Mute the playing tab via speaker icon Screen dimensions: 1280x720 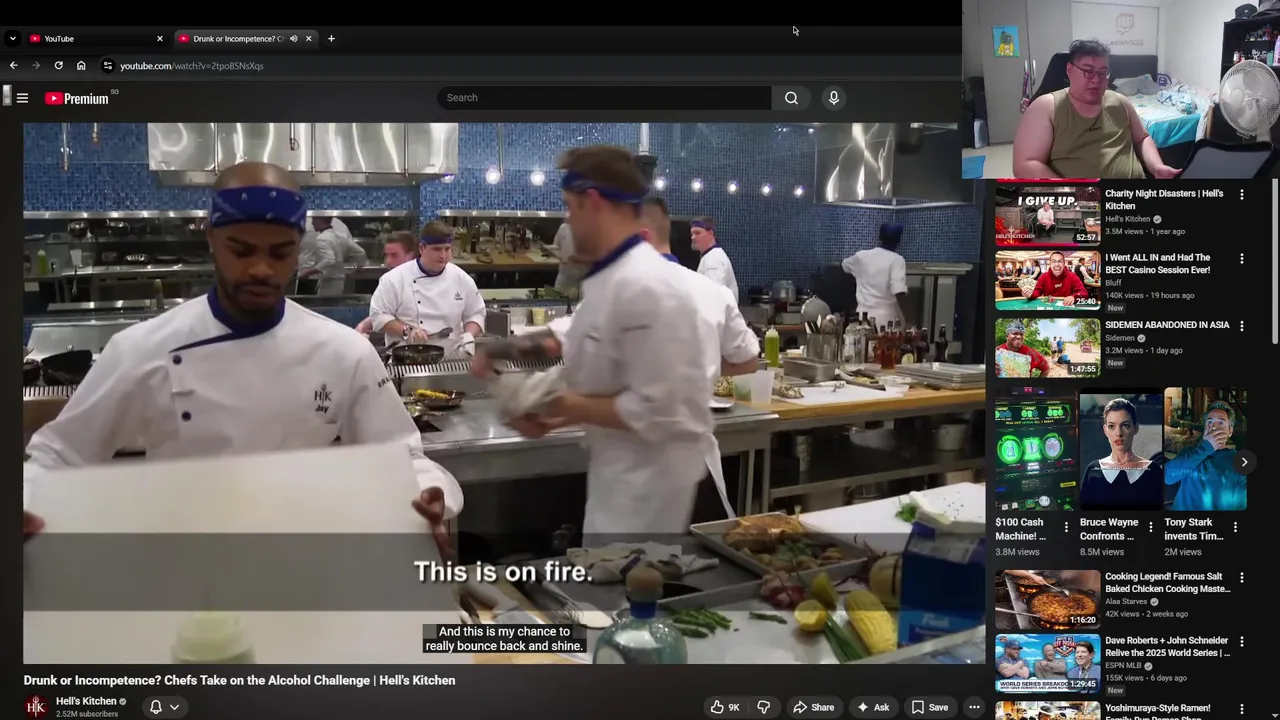293,39
